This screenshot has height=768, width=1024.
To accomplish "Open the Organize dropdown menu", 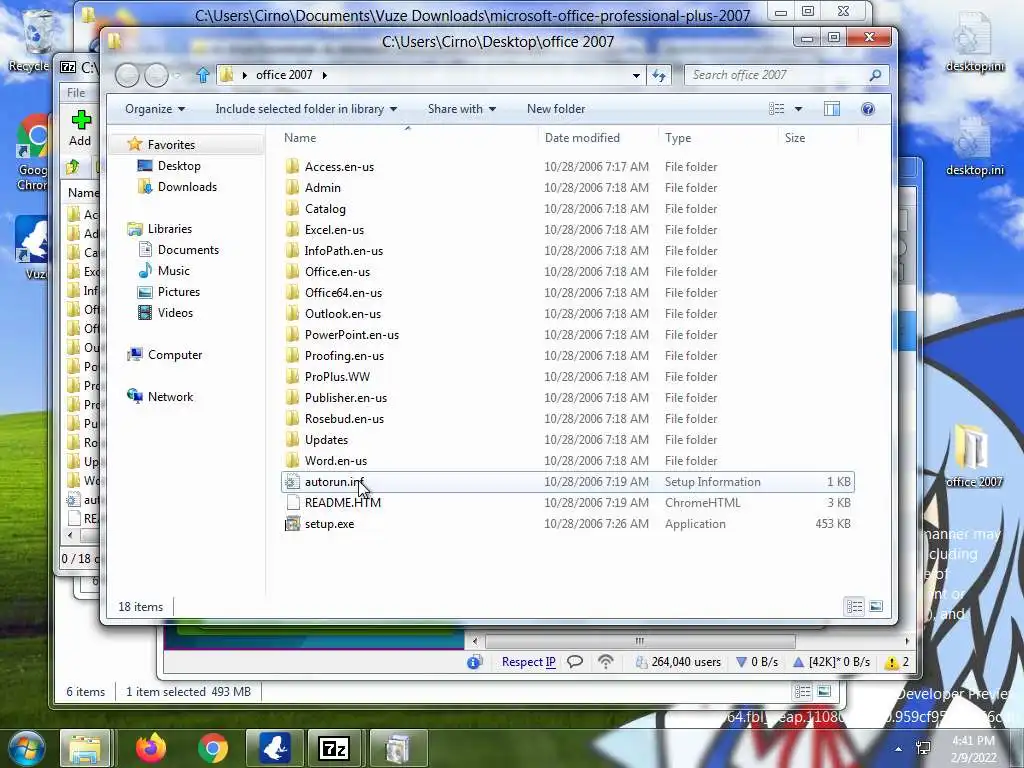I will pyautogui.click(x=155, y=109).
